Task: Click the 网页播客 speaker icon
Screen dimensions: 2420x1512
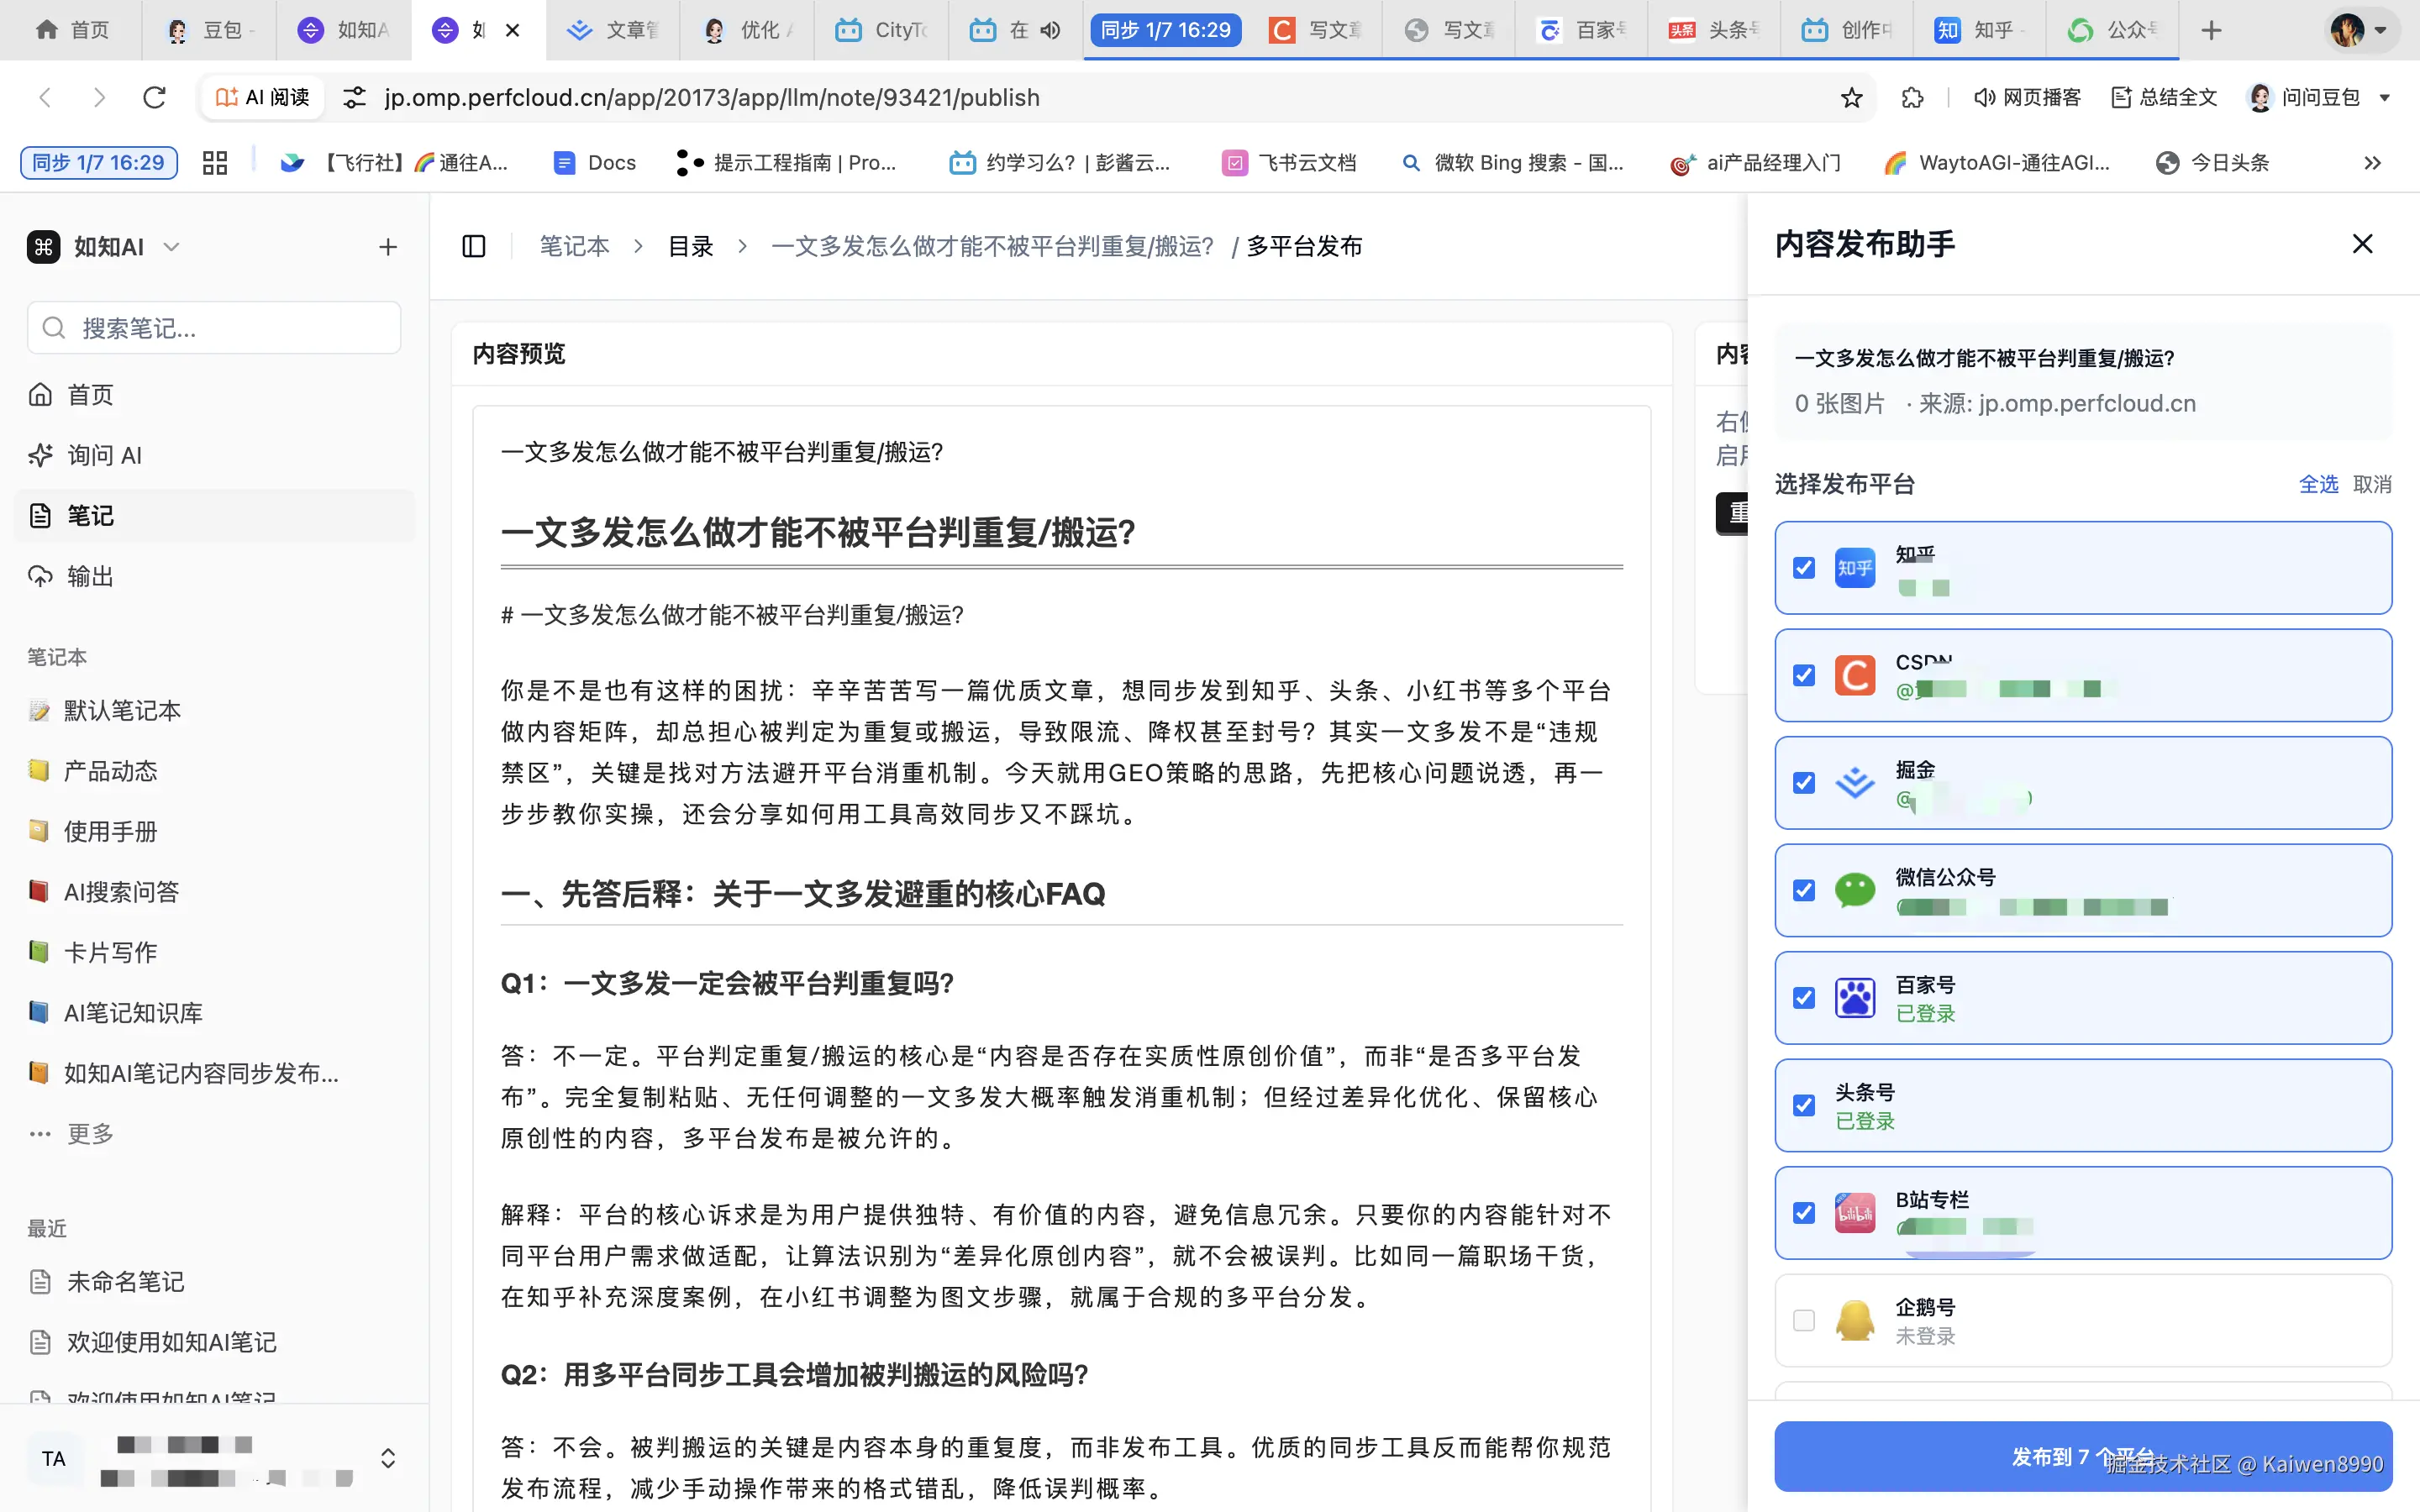Action: click(1984, 97)
